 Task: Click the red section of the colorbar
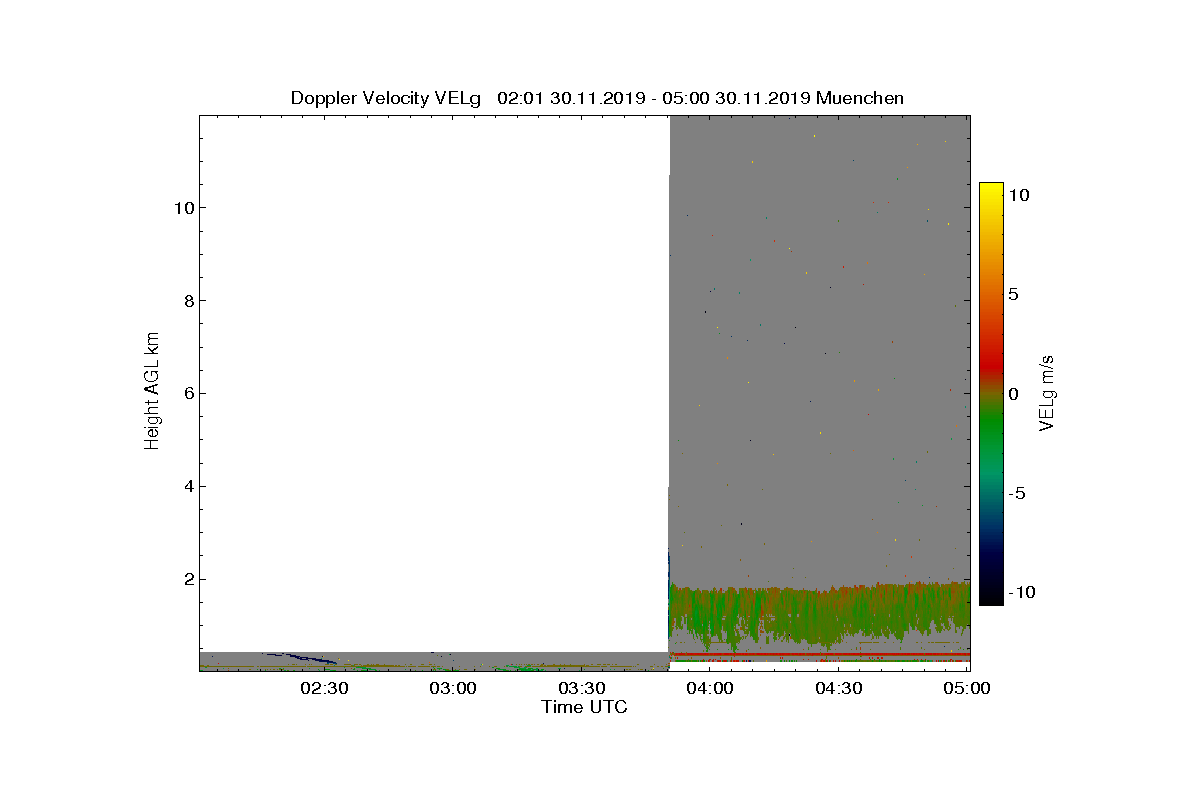[x=990, y=362]
